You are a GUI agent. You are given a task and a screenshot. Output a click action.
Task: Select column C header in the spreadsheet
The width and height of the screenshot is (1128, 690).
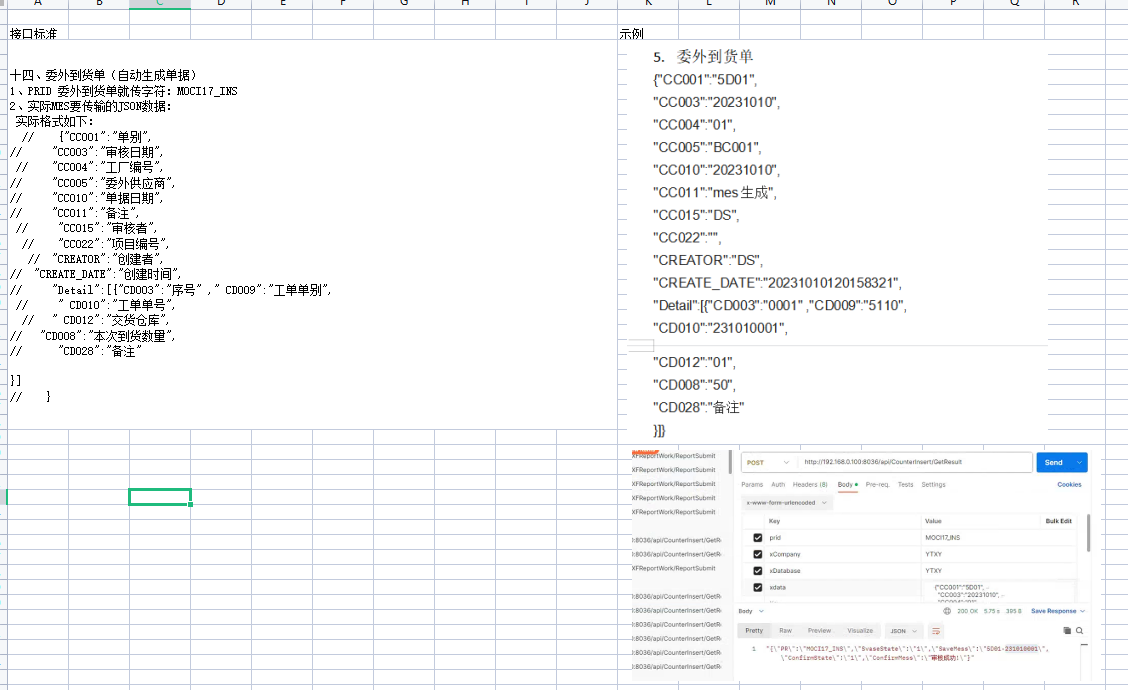pyautogui.click(x=160, y=5)
